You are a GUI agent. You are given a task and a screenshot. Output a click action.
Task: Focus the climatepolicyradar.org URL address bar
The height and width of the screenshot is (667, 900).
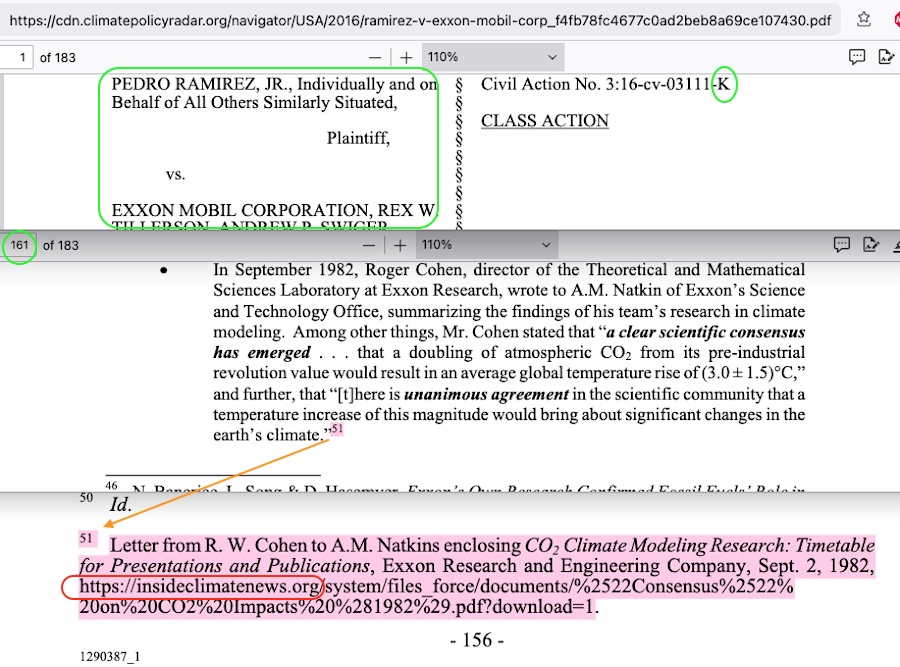420,20
